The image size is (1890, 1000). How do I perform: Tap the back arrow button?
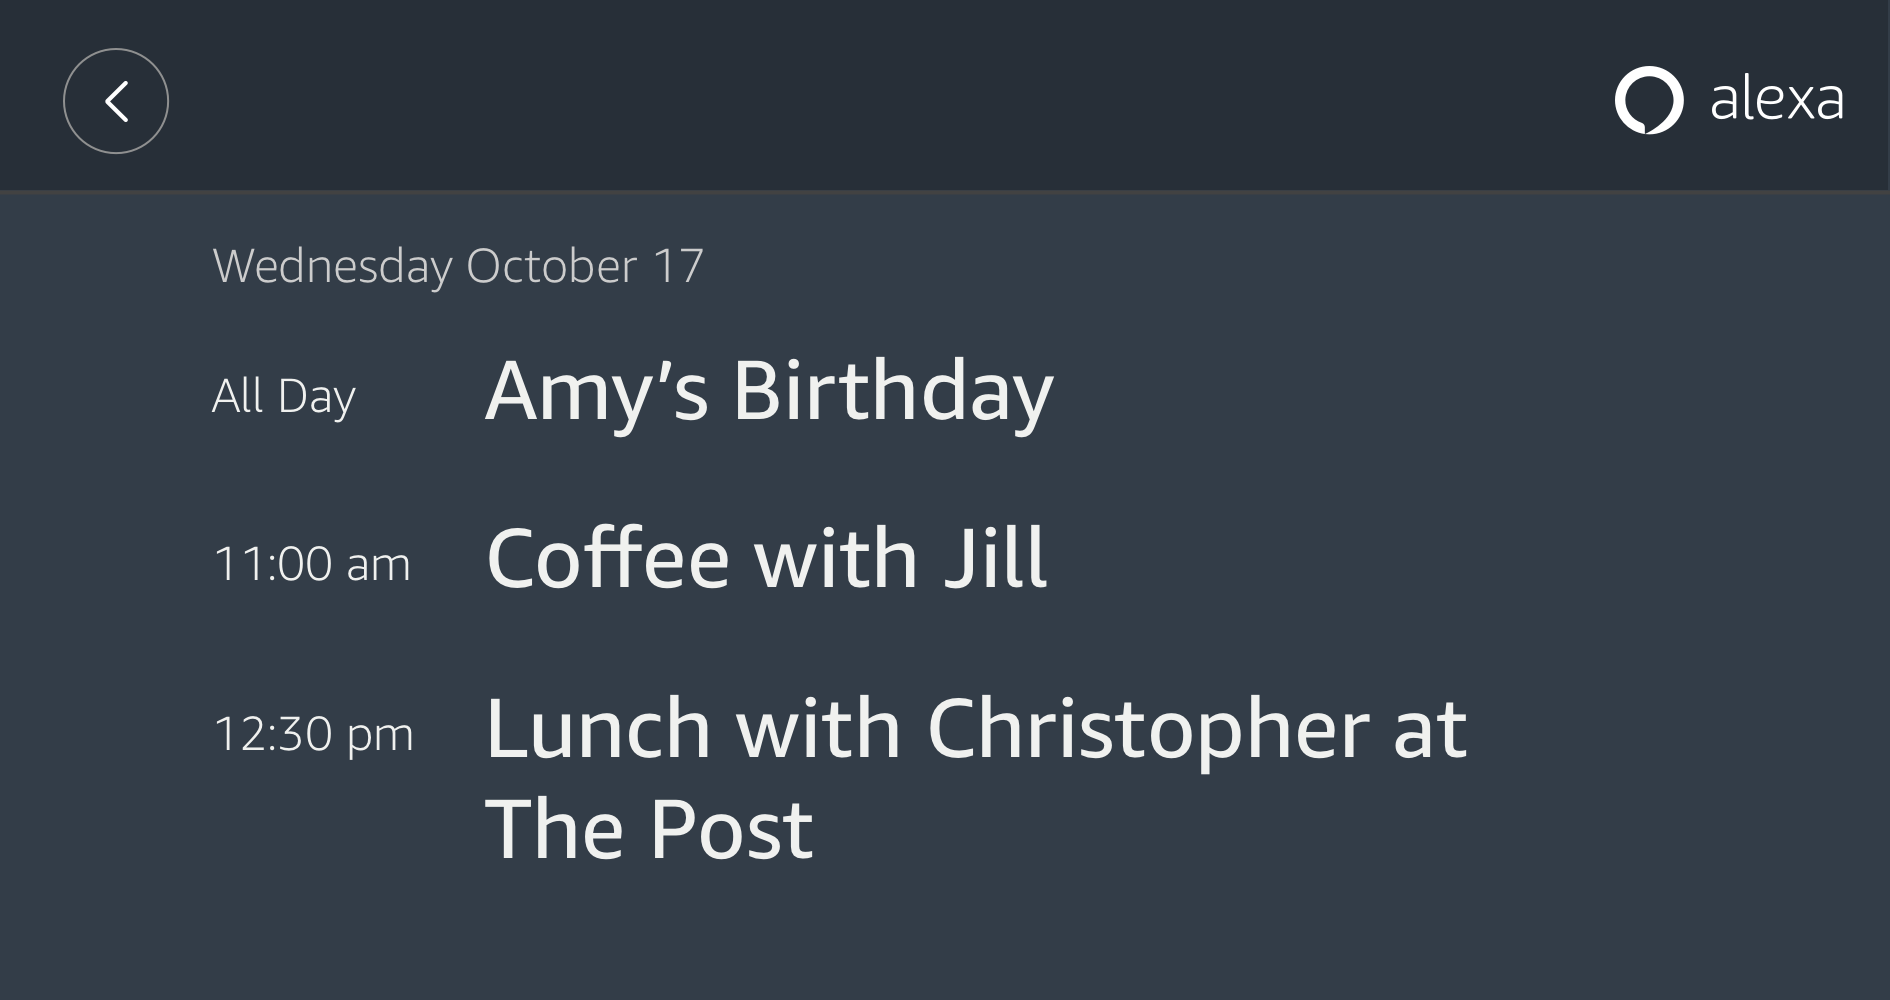116,101
